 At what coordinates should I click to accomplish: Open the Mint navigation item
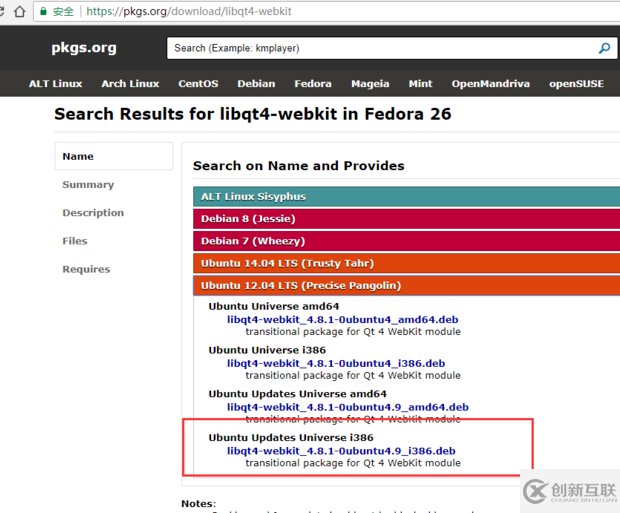[x=420, y=84]
